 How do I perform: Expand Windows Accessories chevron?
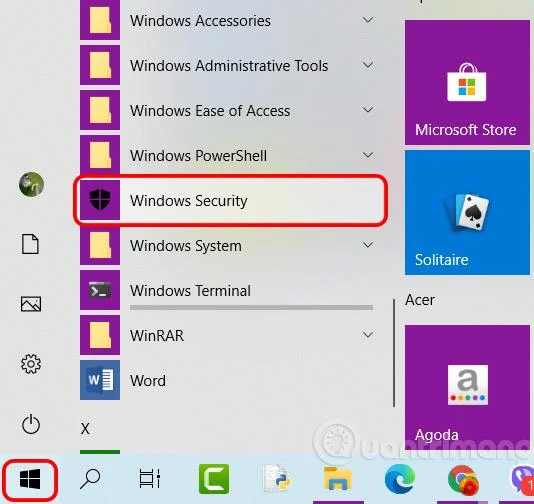pos(368,20)
